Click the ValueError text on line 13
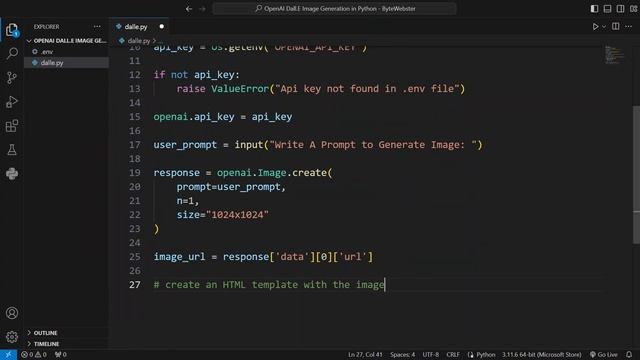 pyautogui.click(x=240, y=89)
